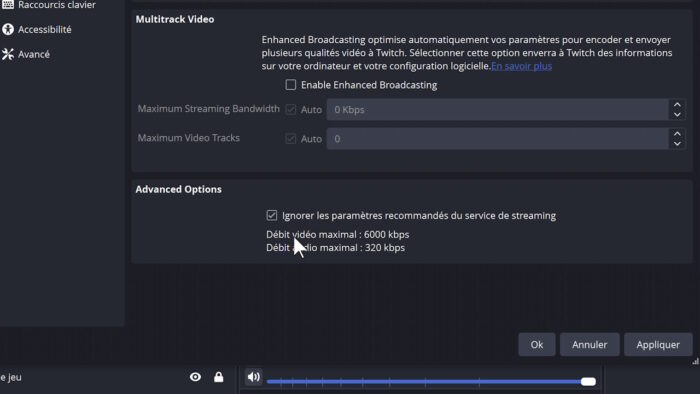Click the wrench tools icon for Avancé

coord(8,54)
